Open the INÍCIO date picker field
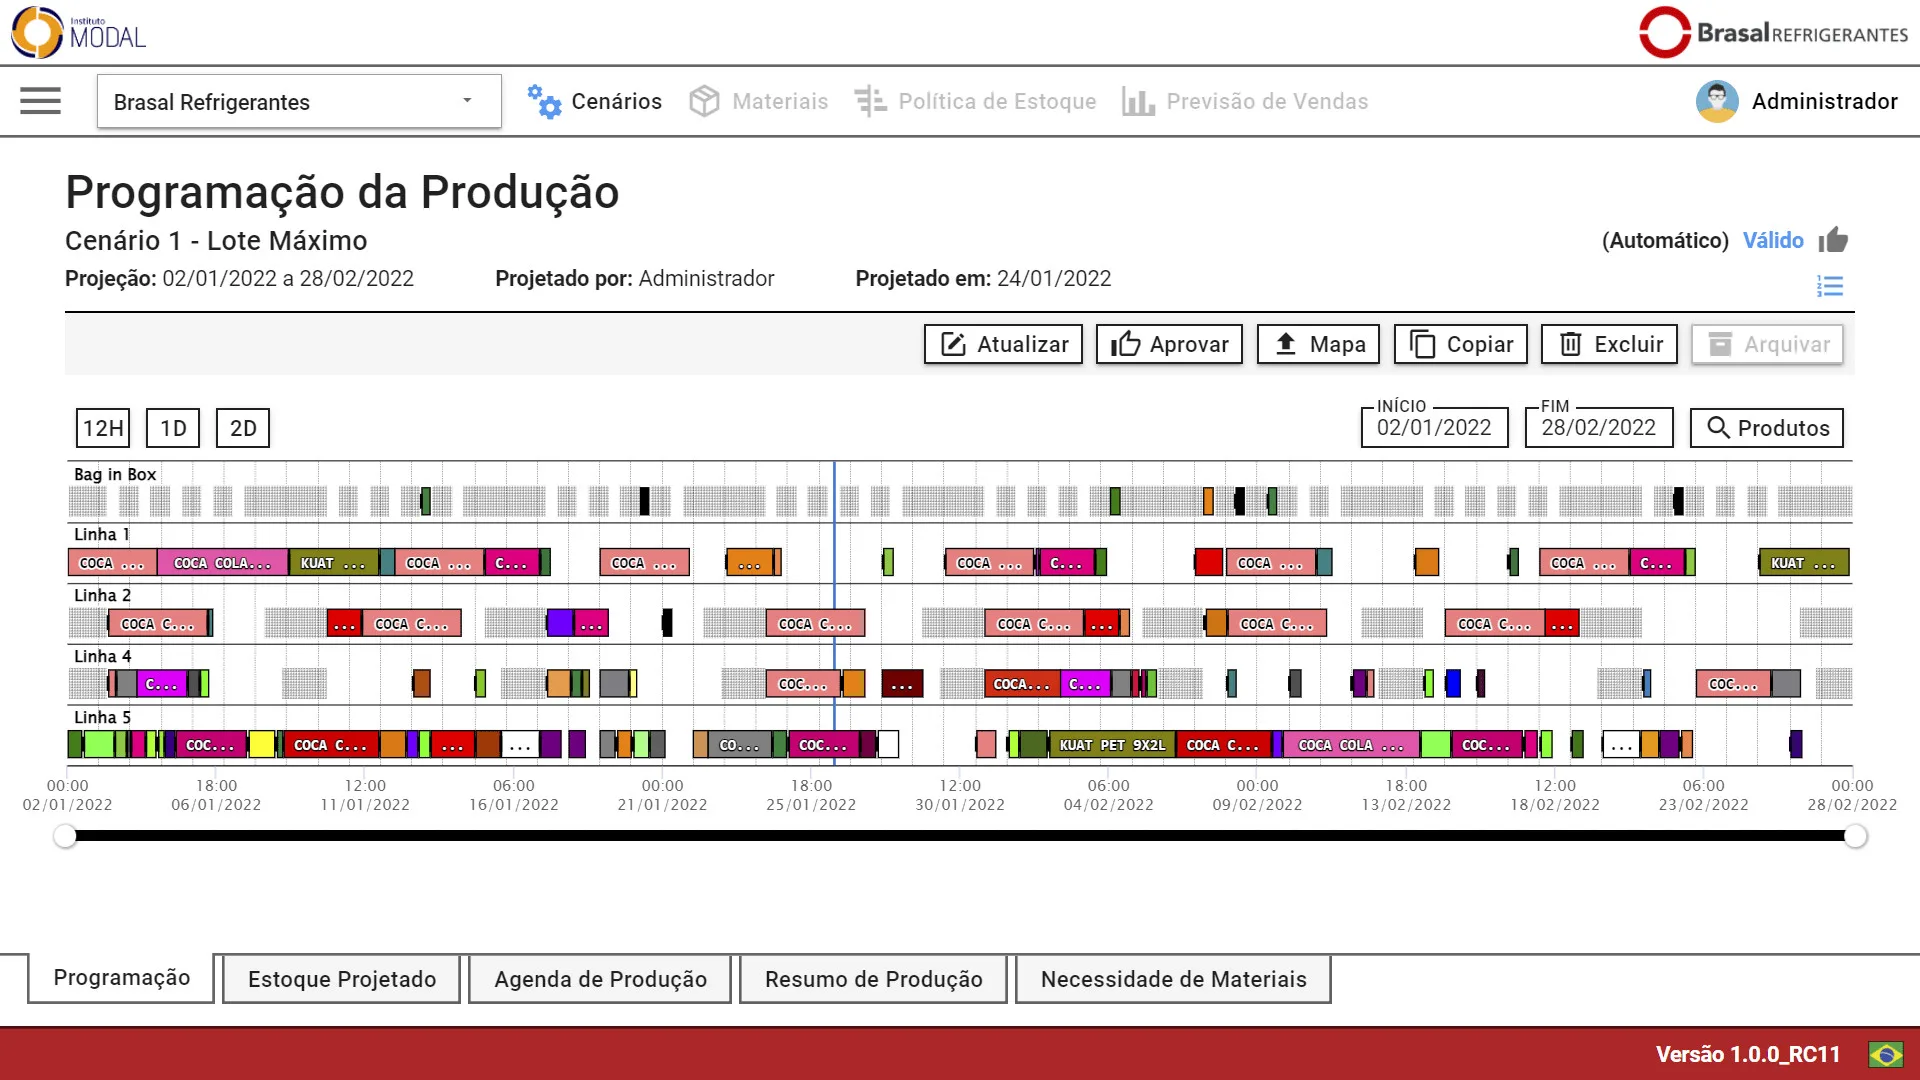Screen dimensions: 1920x1080 point(1434,428)
